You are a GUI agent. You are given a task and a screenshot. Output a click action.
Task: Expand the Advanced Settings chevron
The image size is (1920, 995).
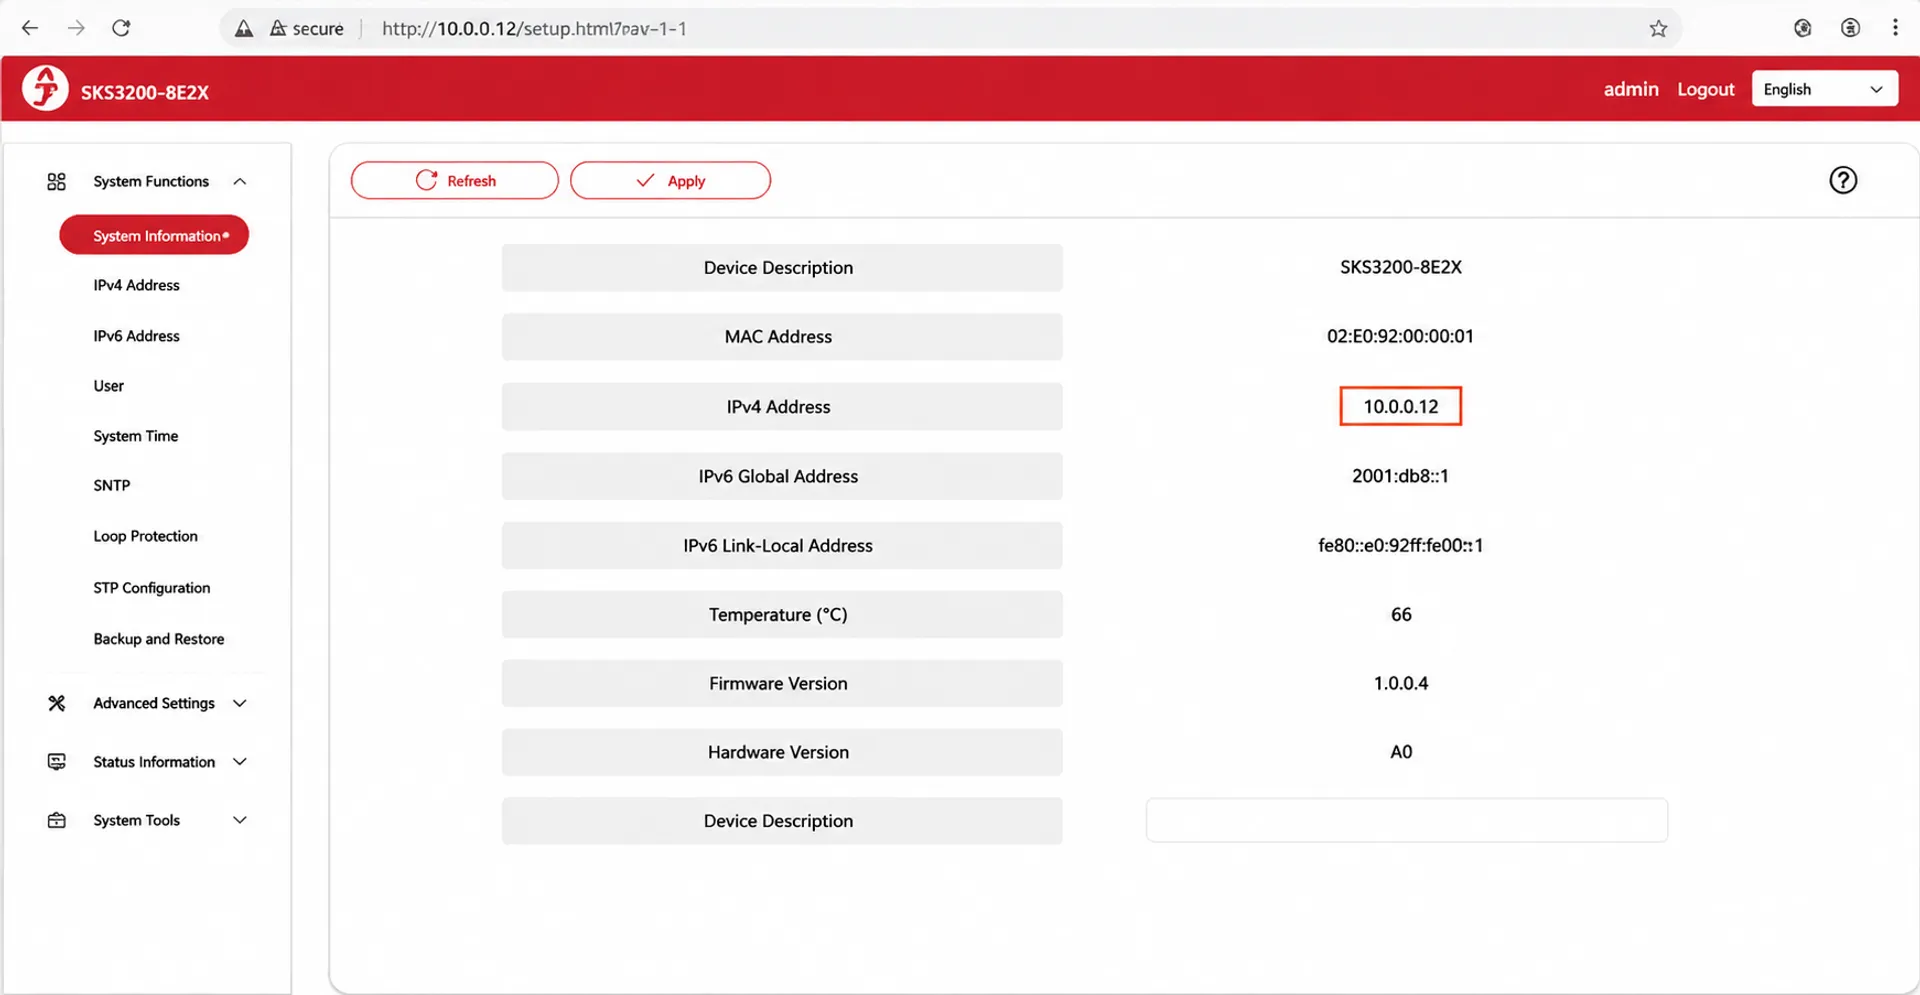coord(239,703)
